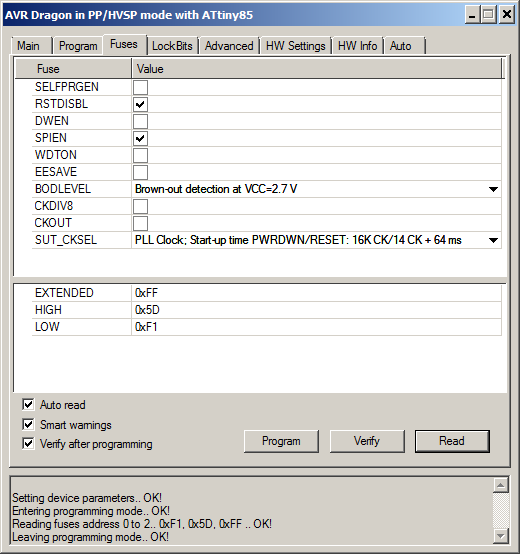The height and width of the screenshot is (554, 520).
Task: Open the HW Settings tab
Action: pyautogui.click(x=296, y=46)
